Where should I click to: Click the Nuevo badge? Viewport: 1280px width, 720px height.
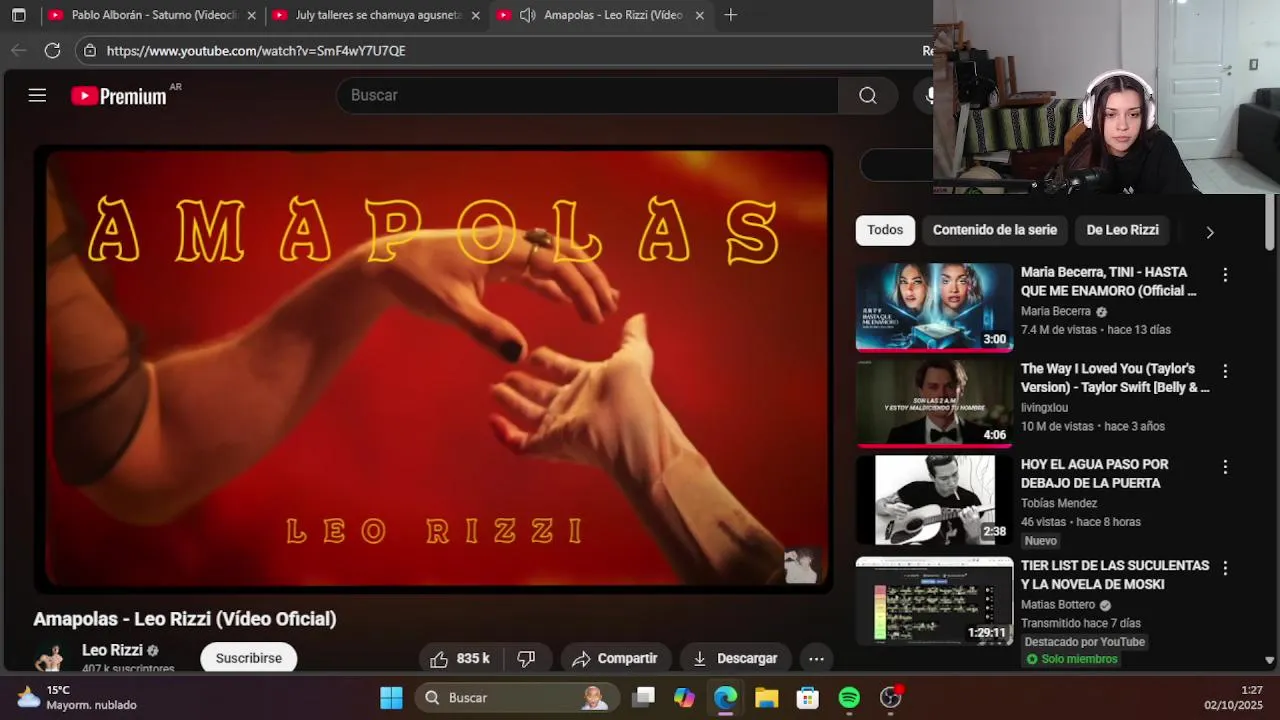click(1040, 541)
